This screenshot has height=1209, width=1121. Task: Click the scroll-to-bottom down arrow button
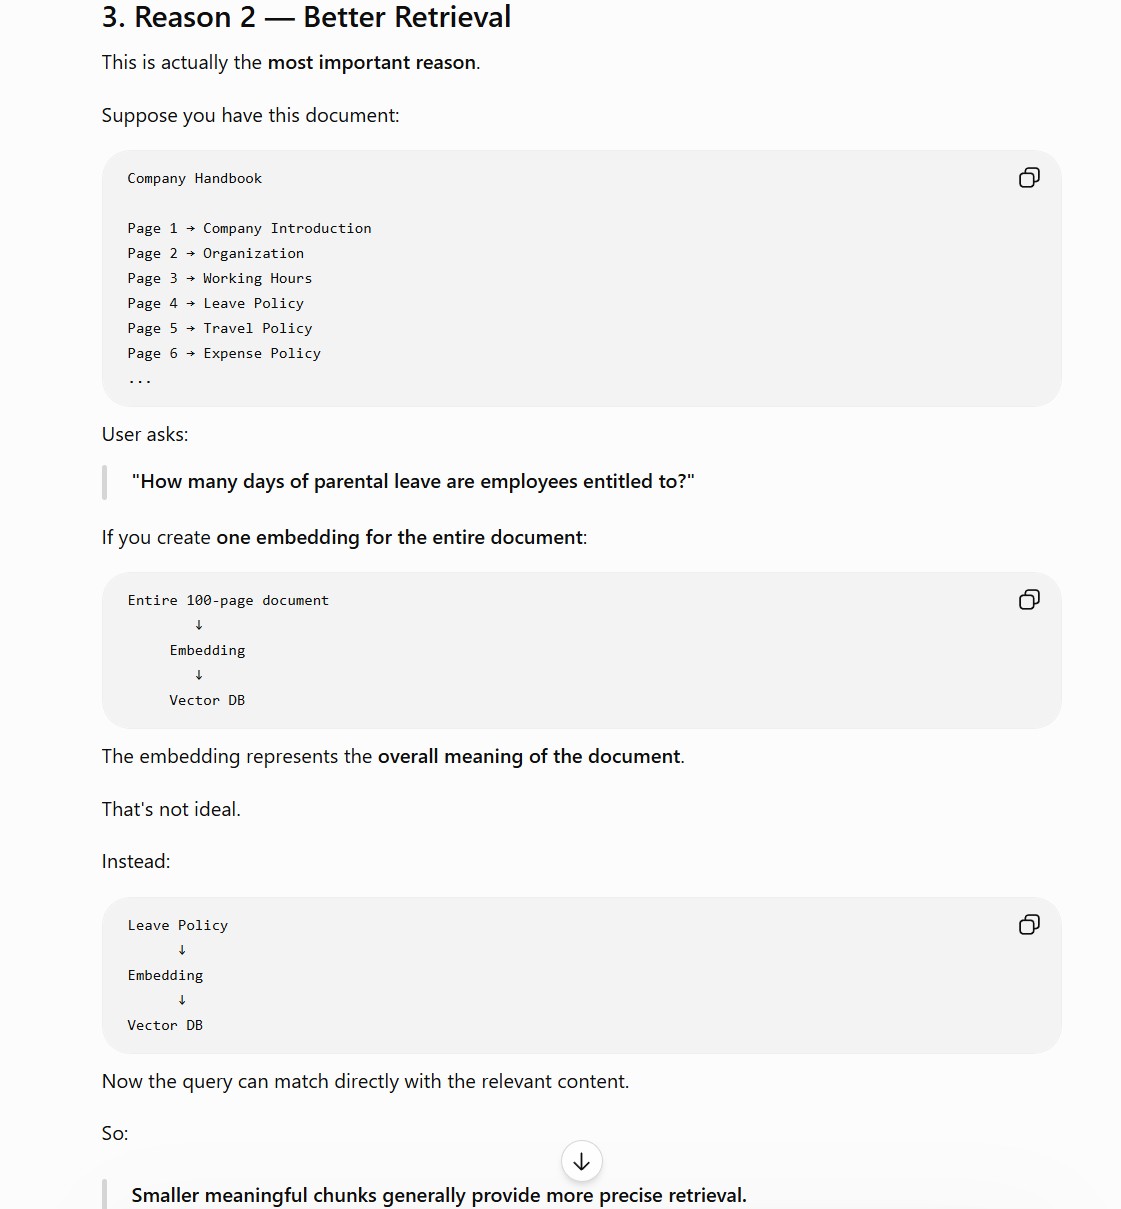click(581, 1161)
